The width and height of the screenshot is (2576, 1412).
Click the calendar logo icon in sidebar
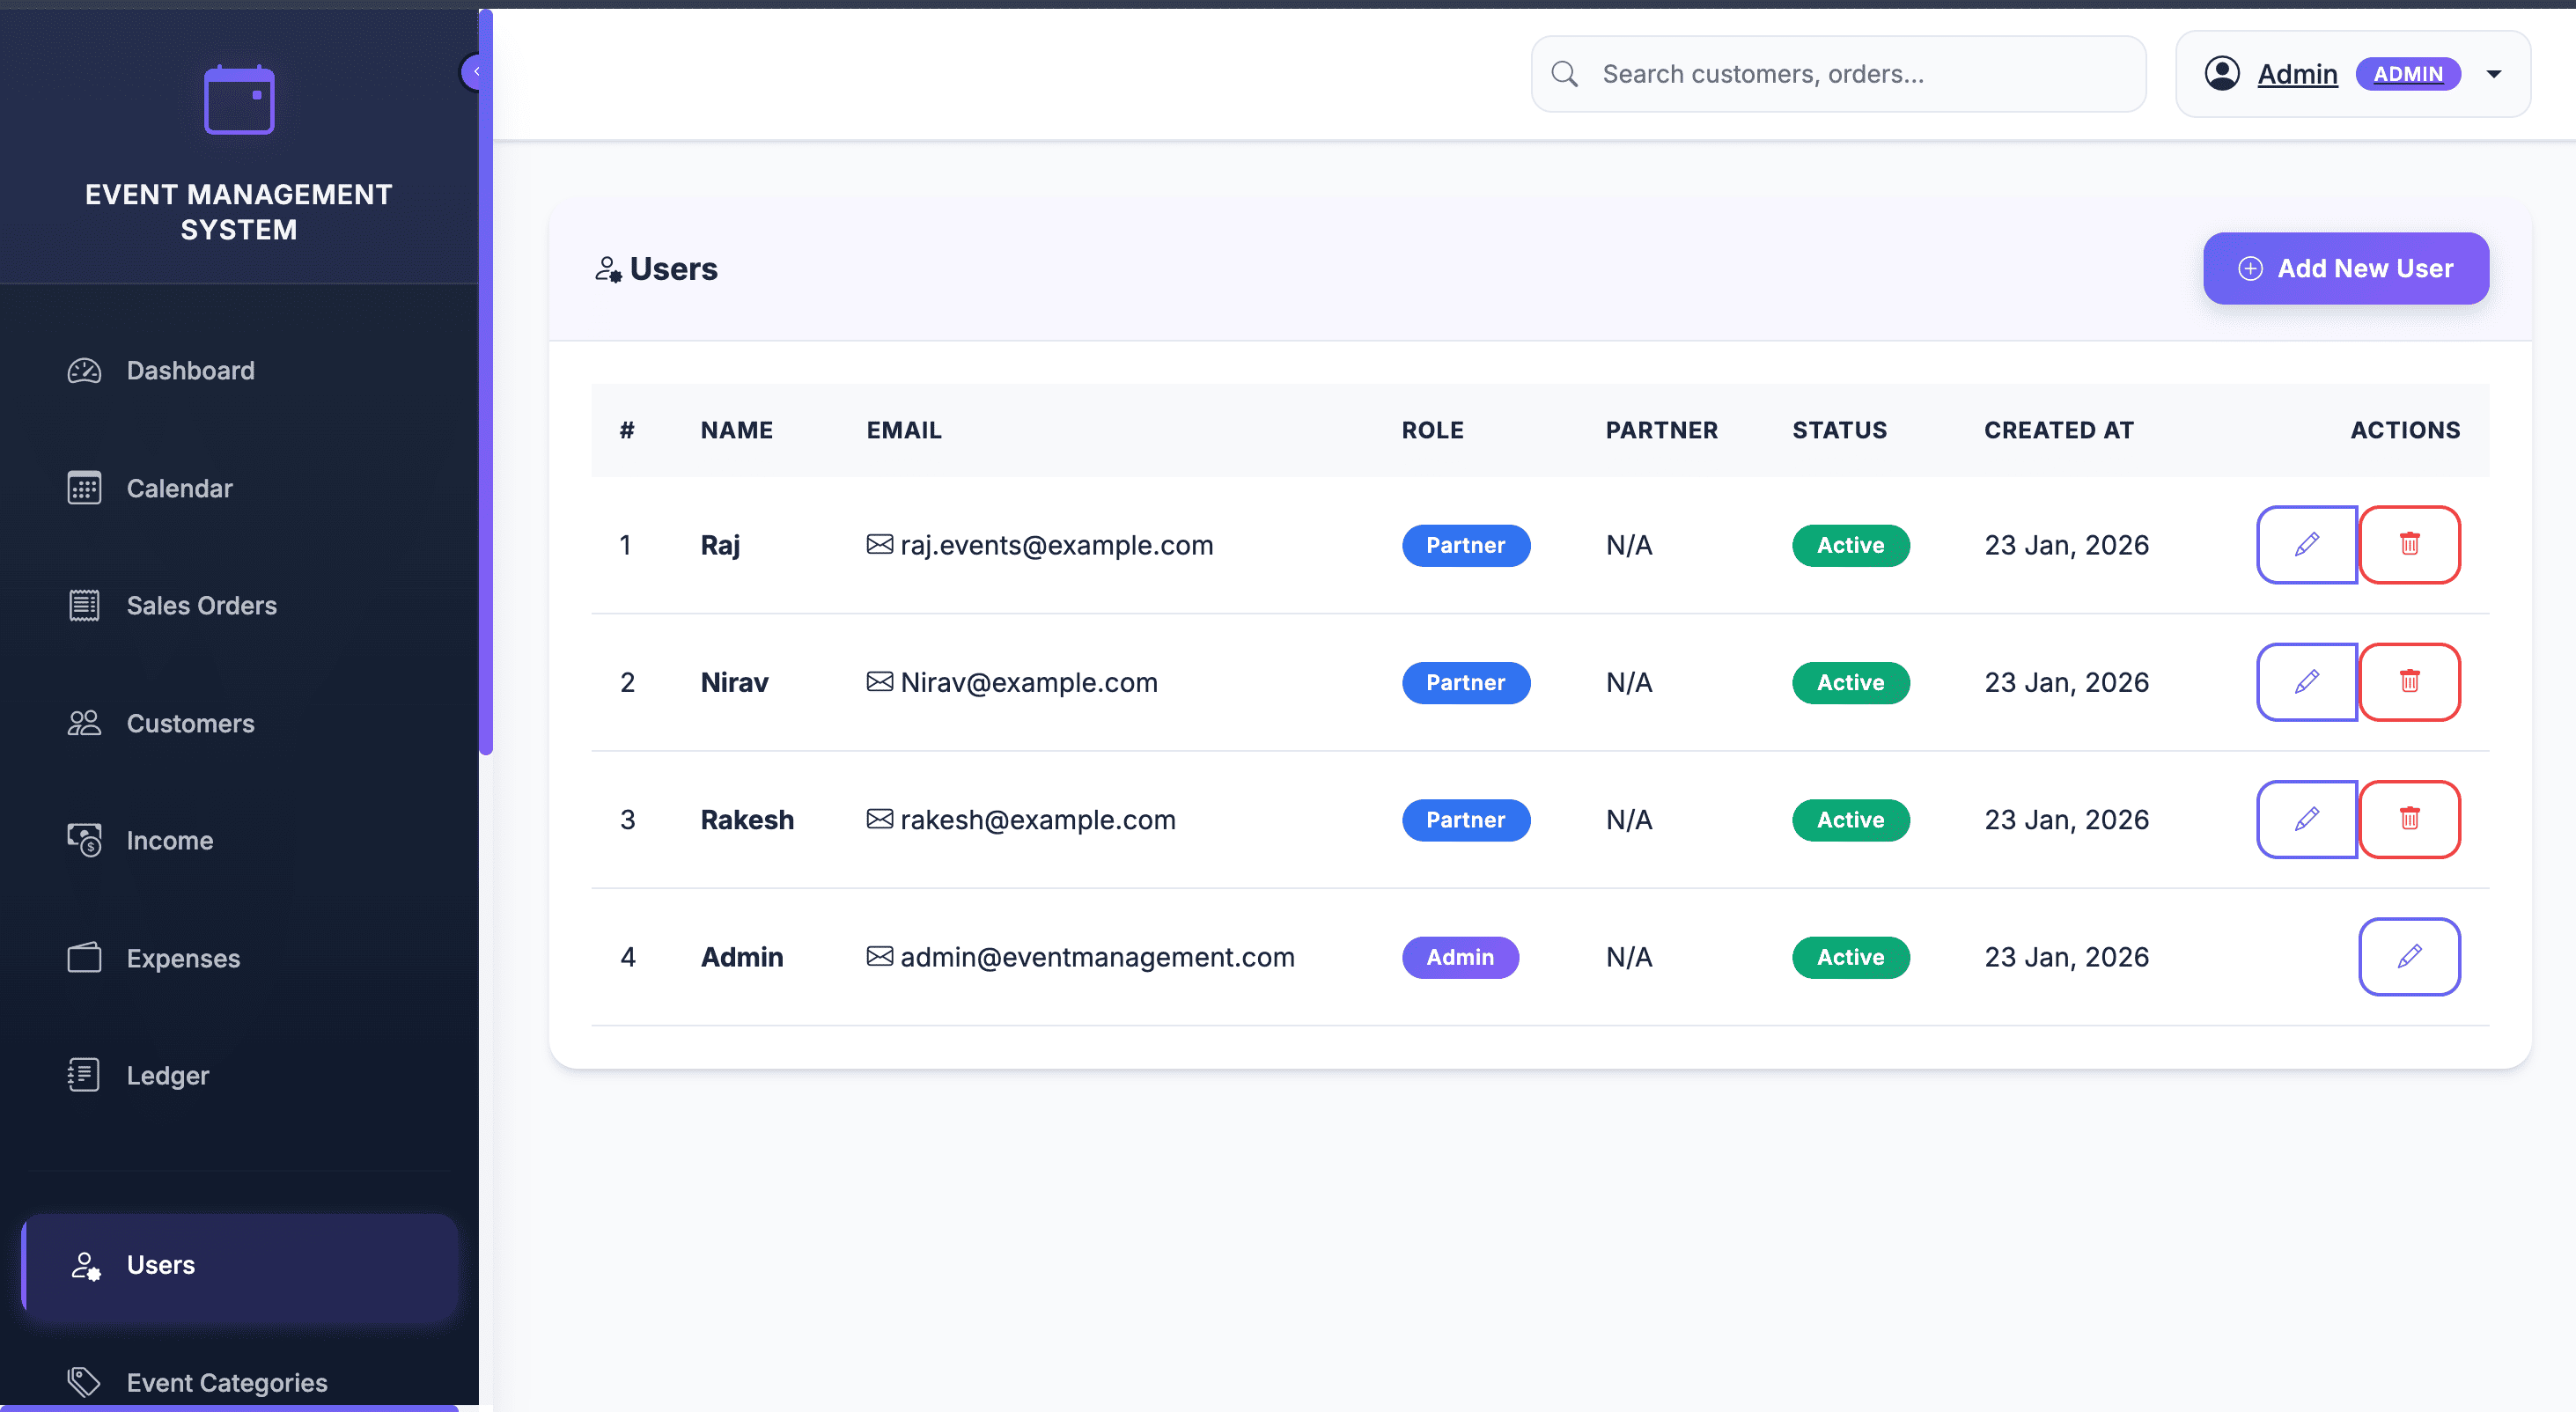pyautogui.click(x=239, y=100)
